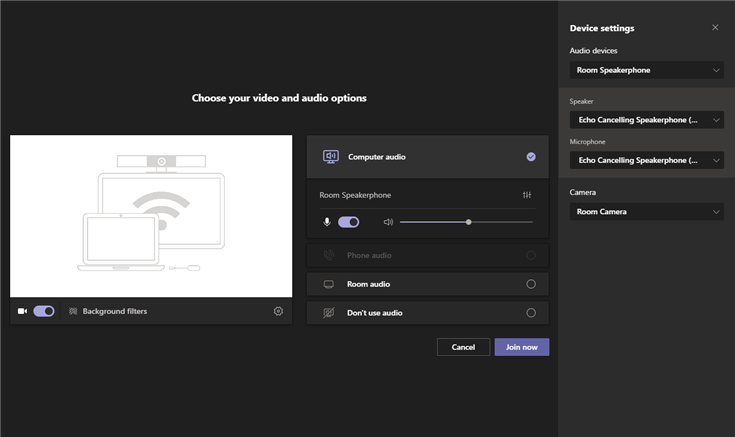This screenshot has height=437, width=735.
Task: Toggle the microphone switch off
Action: click(348, 222)
